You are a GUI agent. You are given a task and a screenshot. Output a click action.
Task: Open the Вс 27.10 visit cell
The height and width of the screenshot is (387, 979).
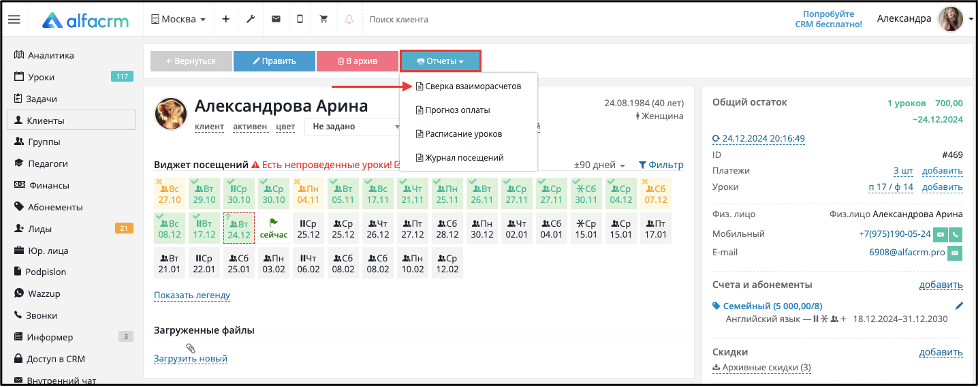tap(169, 193)
